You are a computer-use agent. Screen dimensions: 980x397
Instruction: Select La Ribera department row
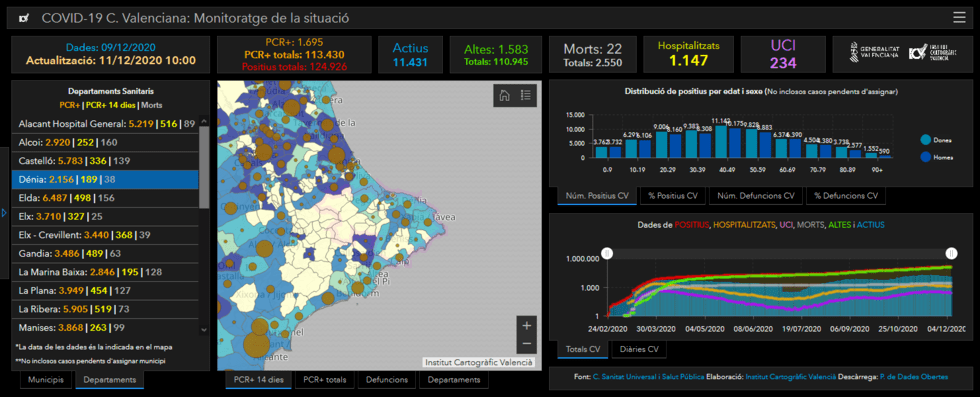pyautogui.click(x=105, y=309)
